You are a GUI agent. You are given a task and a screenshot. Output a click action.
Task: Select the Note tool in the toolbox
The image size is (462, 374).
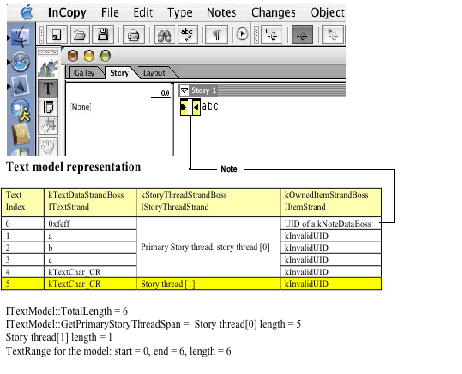click(x=48, y=107)
